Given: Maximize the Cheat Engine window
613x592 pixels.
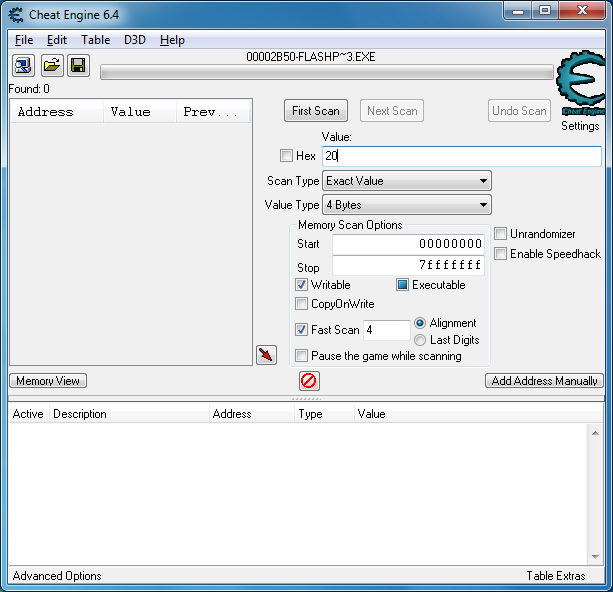Looking at the screenshot, I should pos(545,11).
